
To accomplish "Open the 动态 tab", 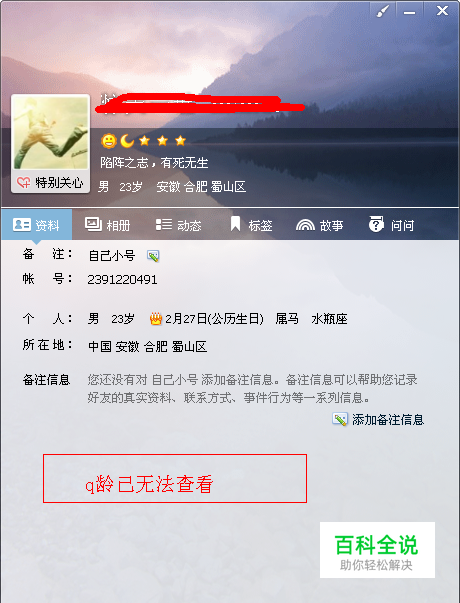I will point(178,225).
